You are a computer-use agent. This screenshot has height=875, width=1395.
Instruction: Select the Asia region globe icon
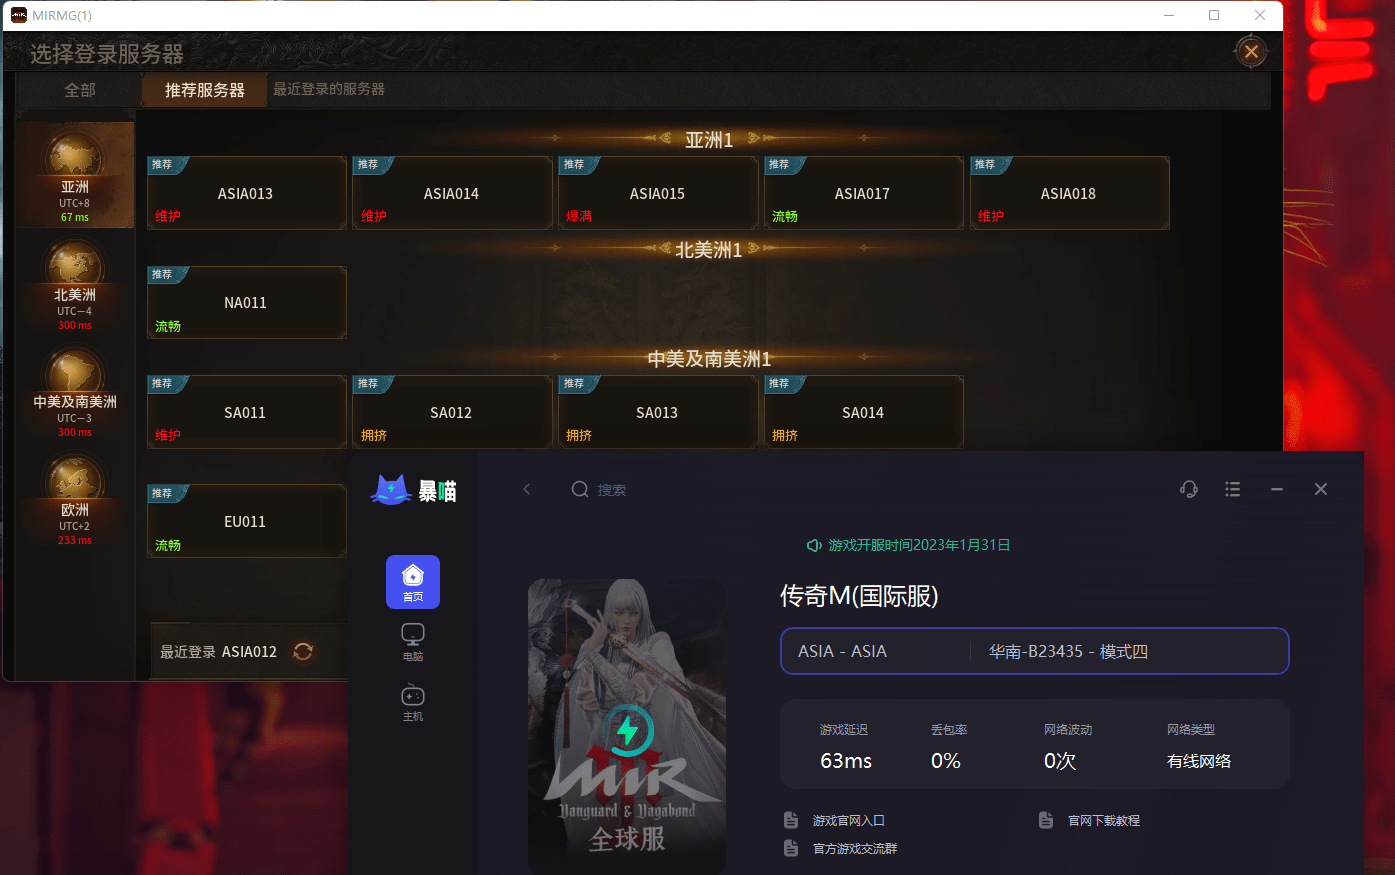(75, 156)
